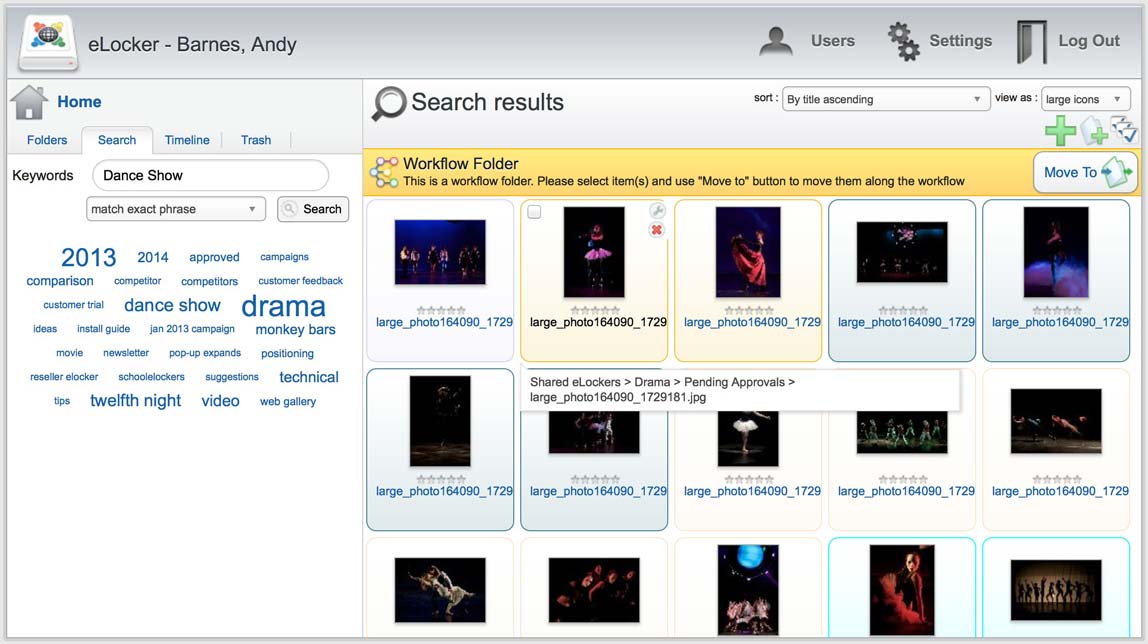Click the magnifier icon beside Search results
The image size is (1148, 644).
[389, 103]
